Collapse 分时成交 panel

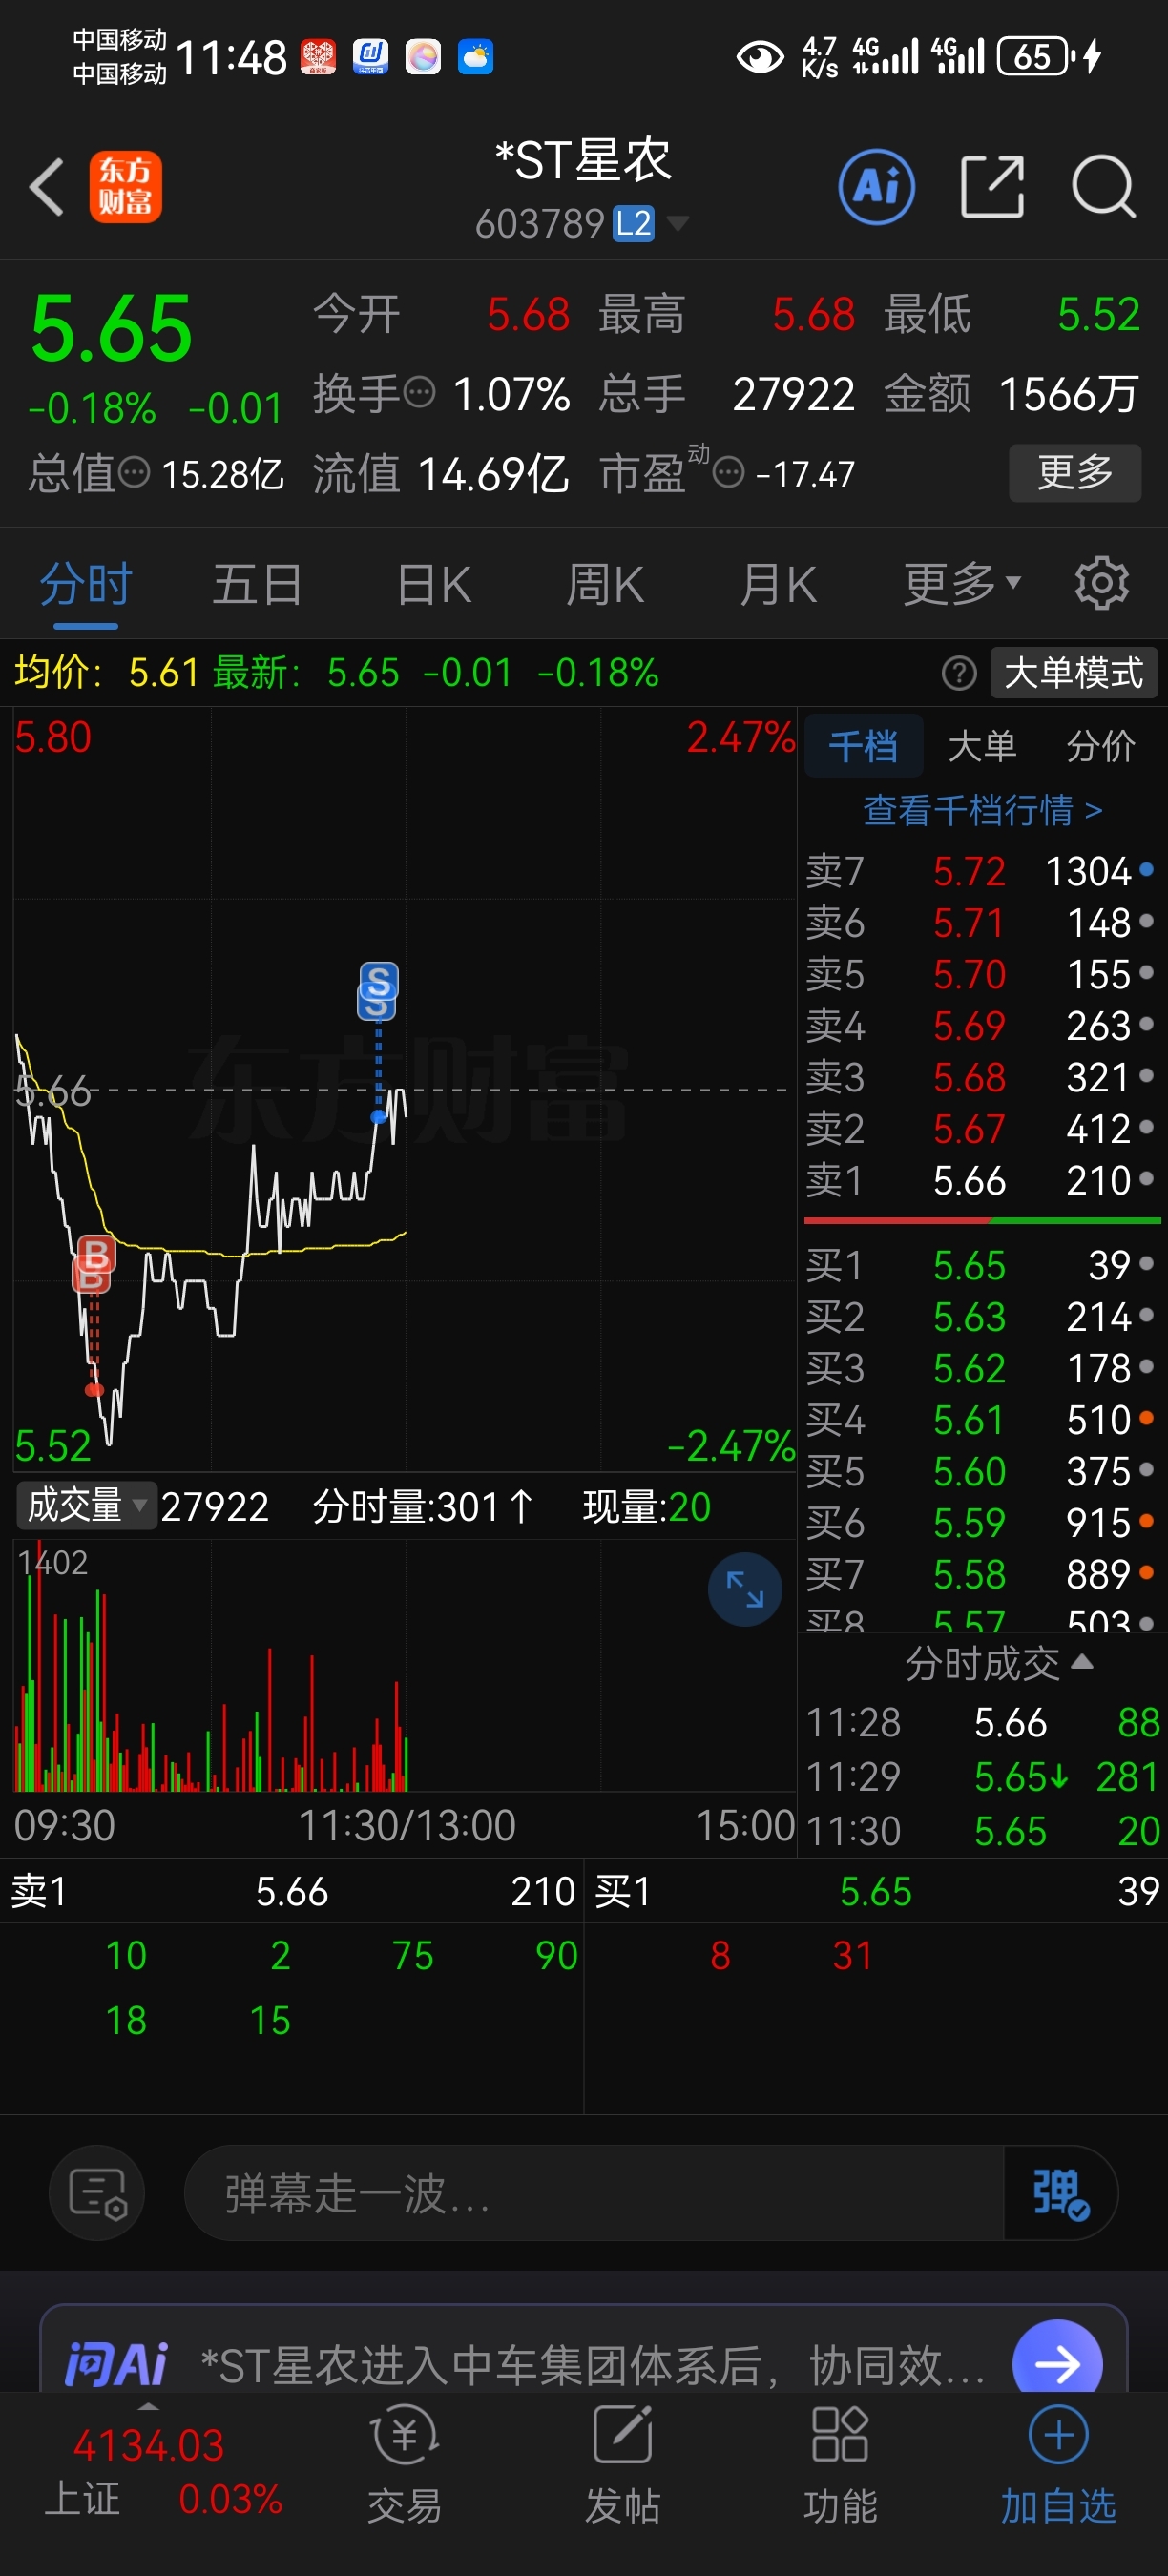pos(998,1663)
